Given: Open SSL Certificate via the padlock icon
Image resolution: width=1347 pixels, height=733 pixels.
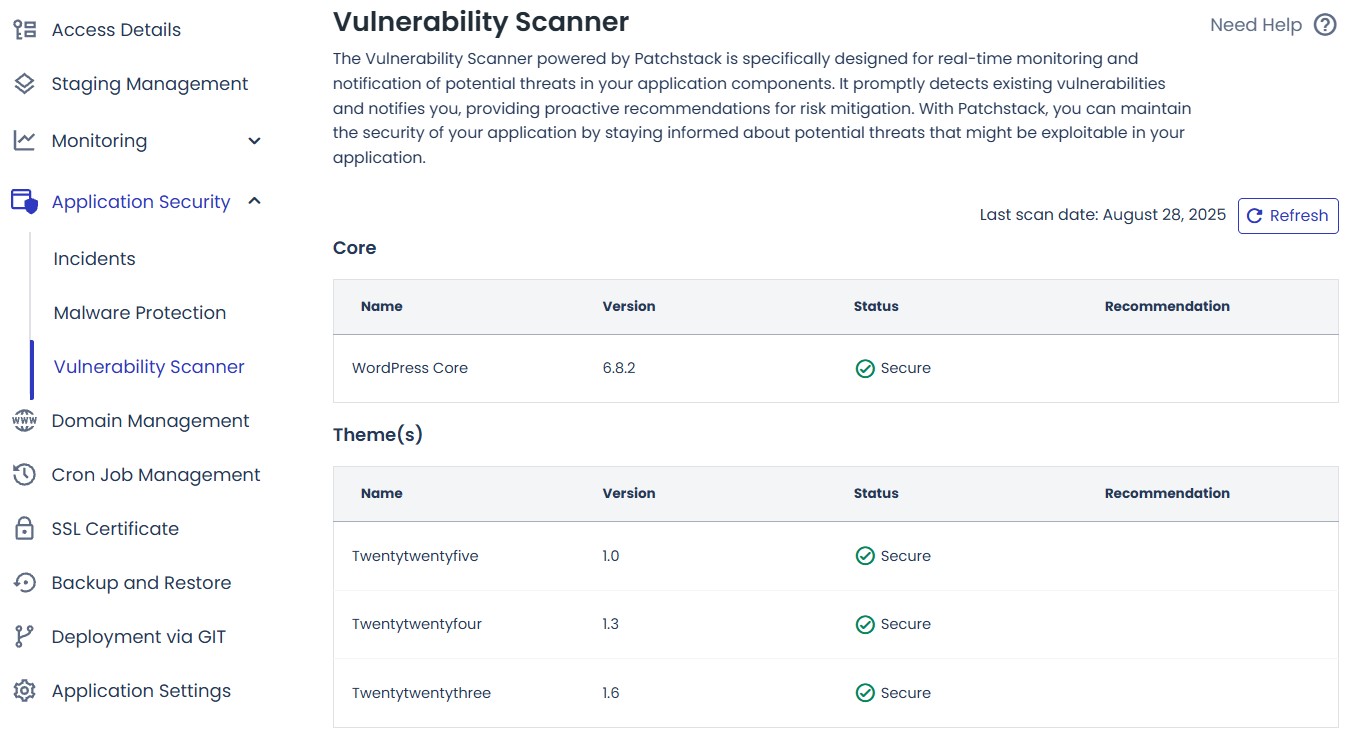Looking at the screenshot, I should [x=23, y=528].
